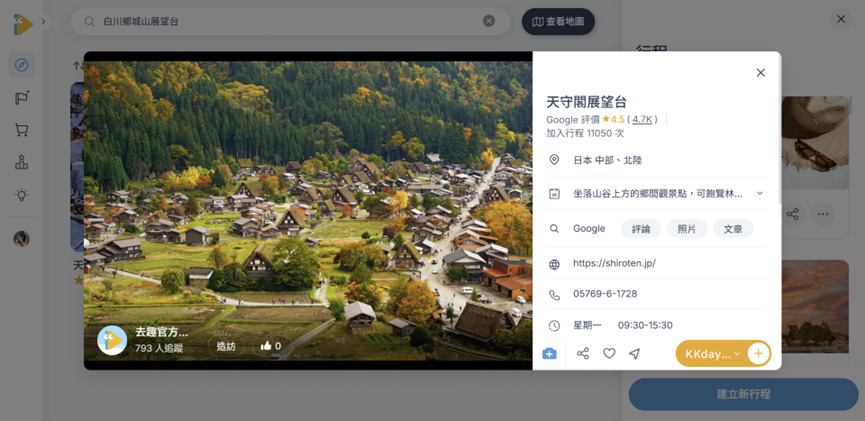
Task: Click the search box containing 白川鄉城山展望台
Action: (291, 22)
